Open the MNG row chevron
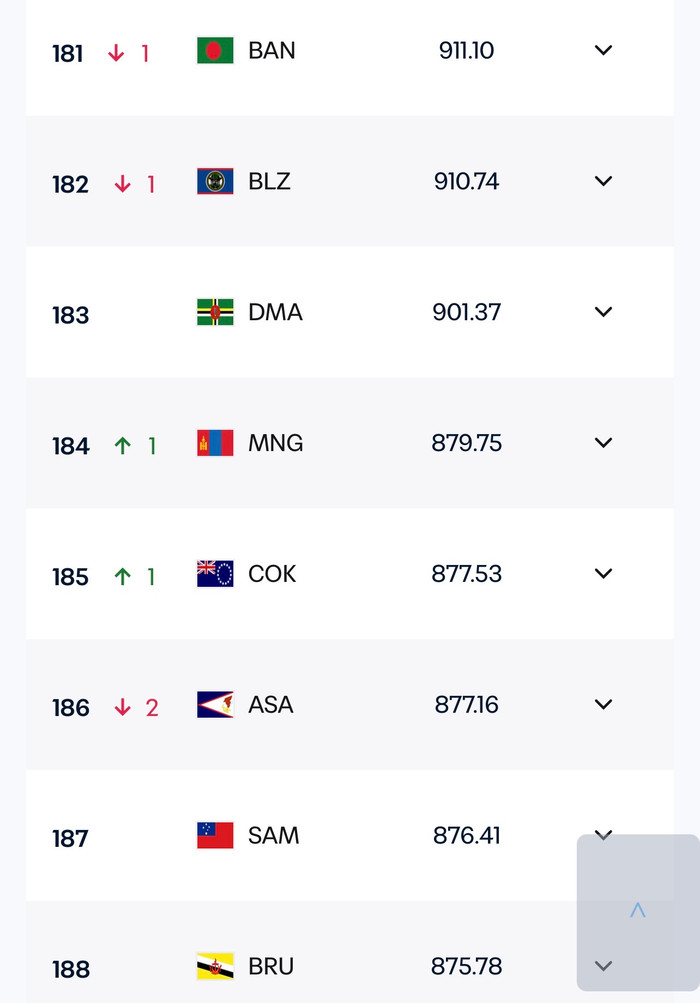 click(603, 443)
